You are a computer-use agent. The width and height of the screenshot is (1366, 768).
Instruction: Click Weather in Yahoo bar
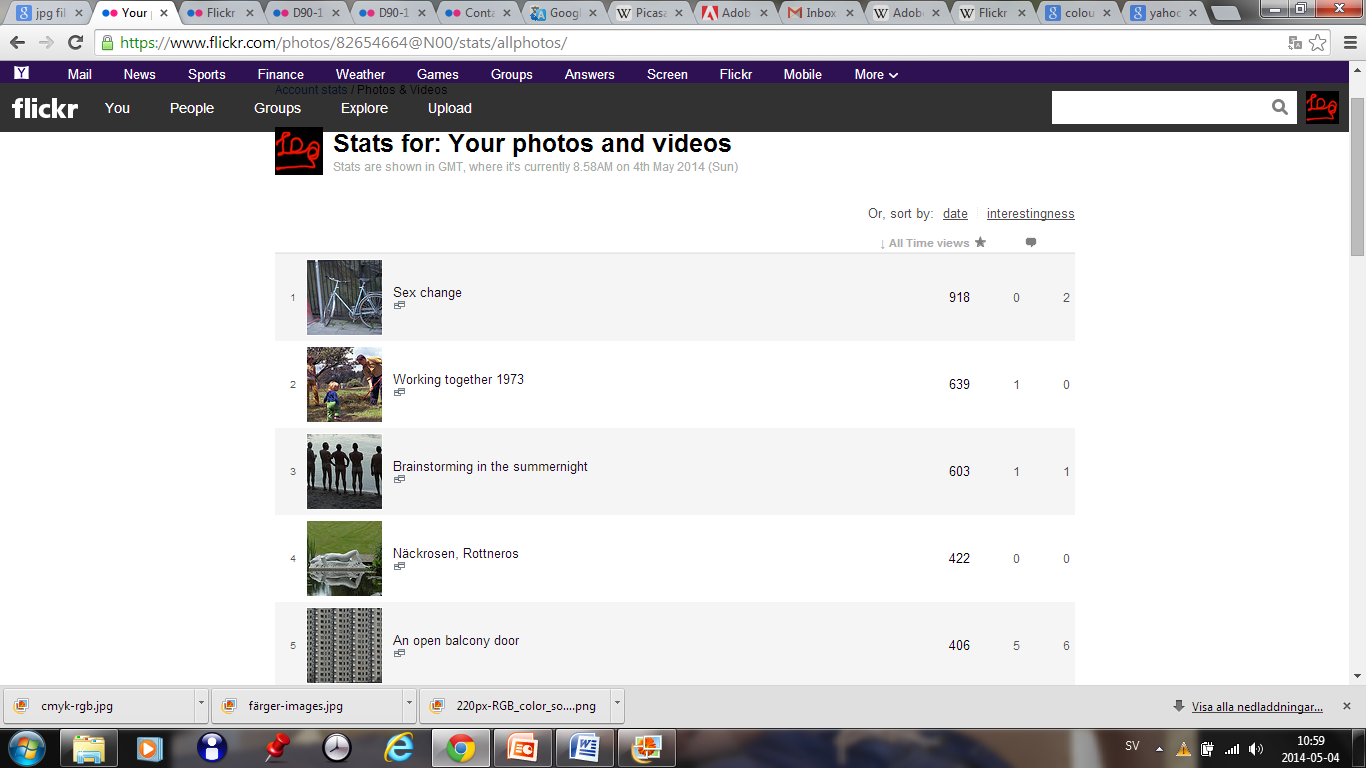tap(360, 74)
